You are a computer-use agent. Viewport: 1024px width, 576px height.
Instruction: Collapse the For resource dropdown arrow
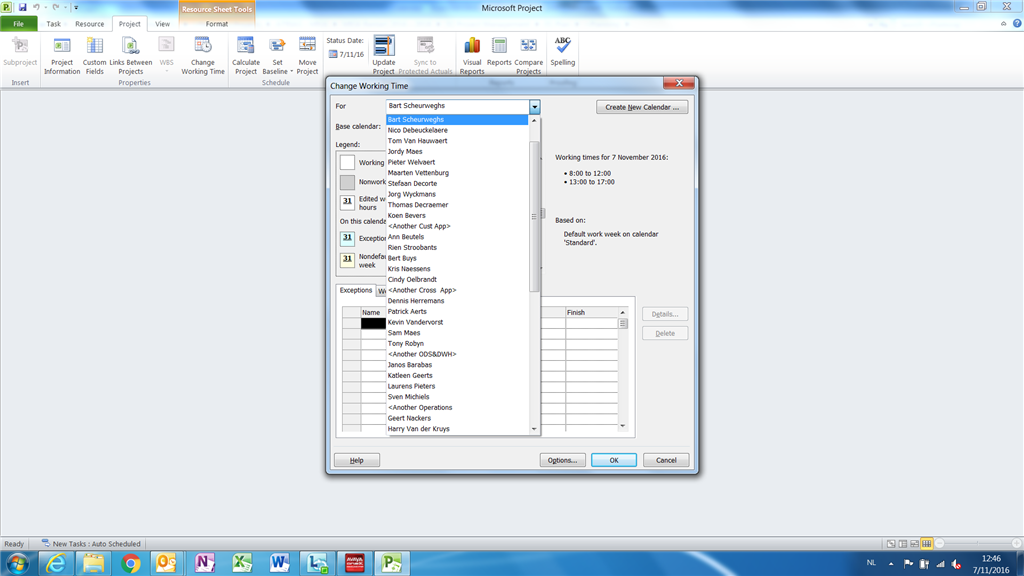pyautogui.click(x=534, y=106)
